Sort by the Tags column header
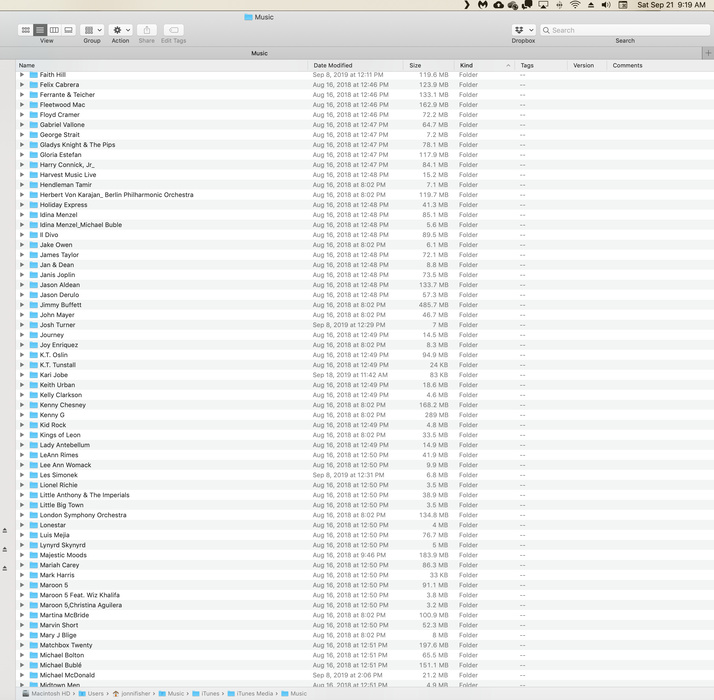This screenshot has width=714, height=700. (x=541, y=66)
